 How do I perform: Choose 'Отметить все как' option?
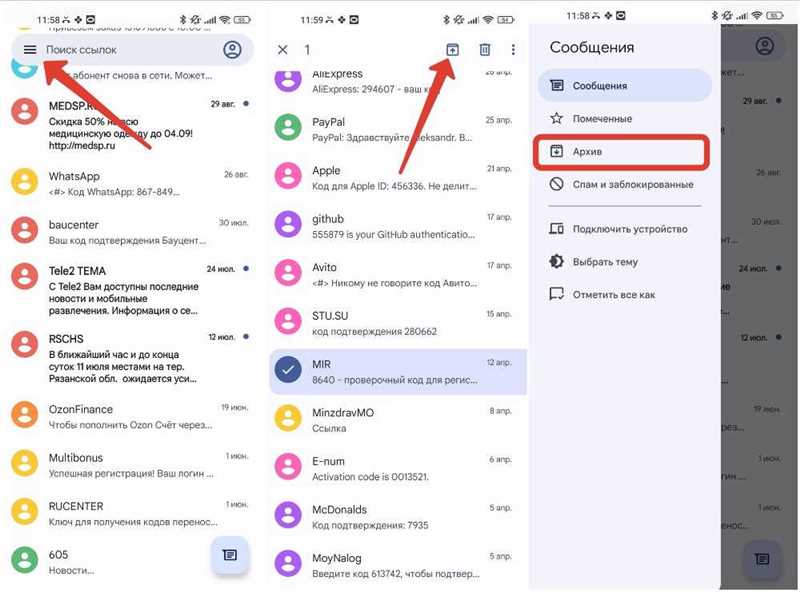(624, 294)
